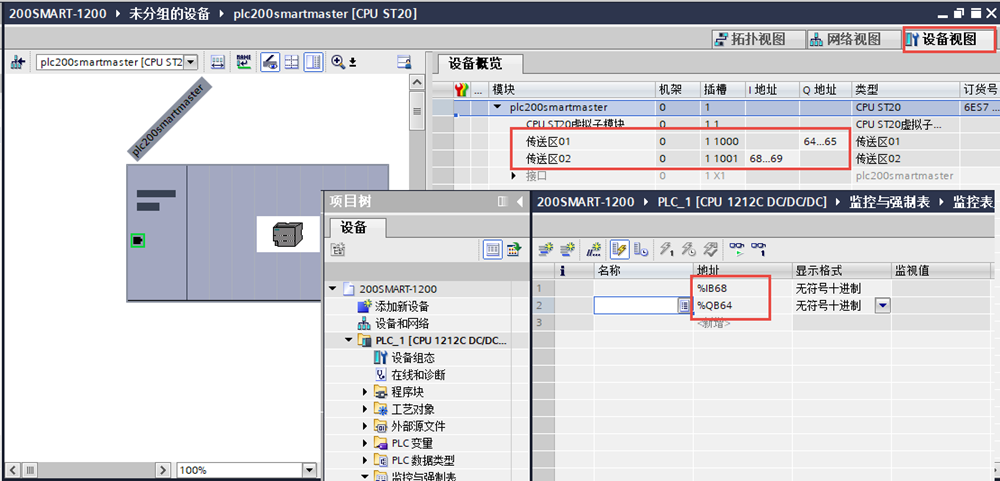This screenshot has height=481, width=1000.
Task: Click the zoom magnifier icon
Action: tap(338, 62)
